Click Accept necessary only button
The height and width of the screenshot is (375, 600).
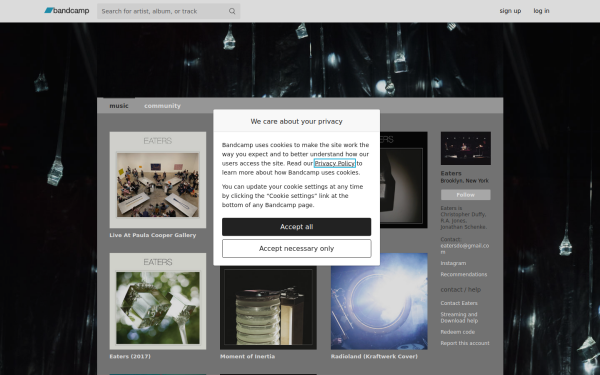pos(297,249)
